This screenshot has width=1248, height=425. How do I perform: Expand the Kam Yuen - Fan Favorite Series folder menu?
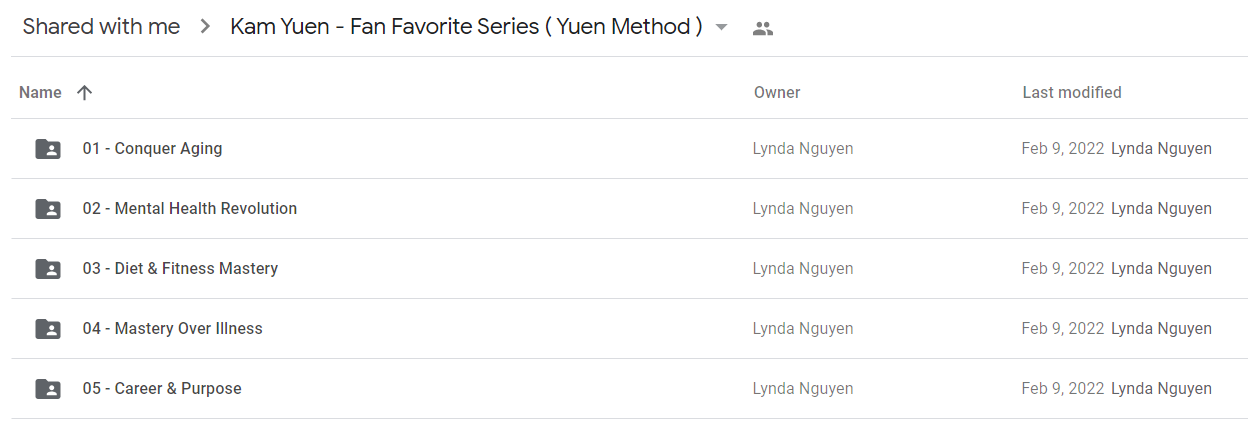point(466,27)
